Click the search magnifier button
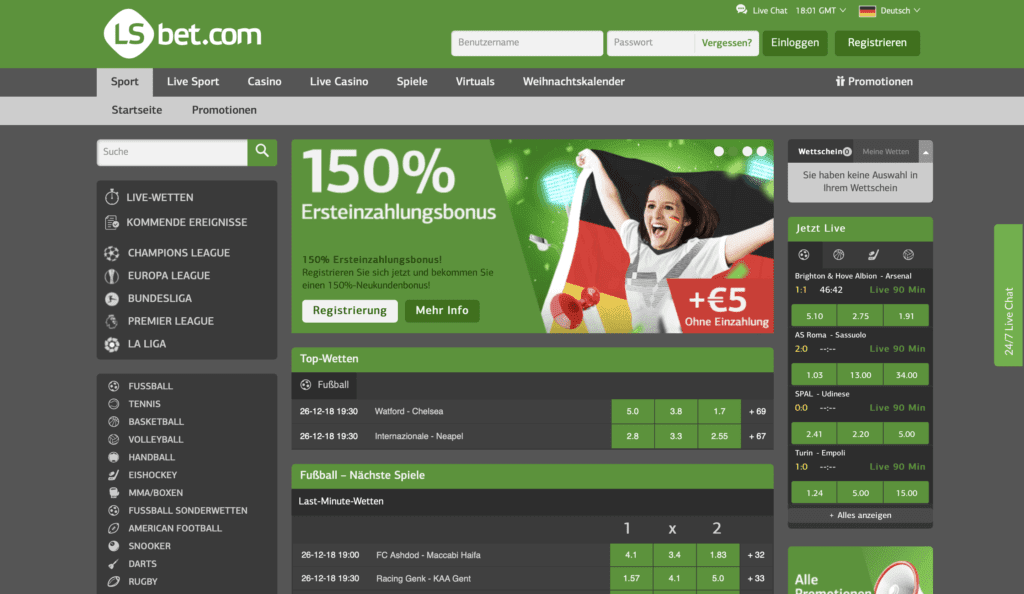This screenshot has height=594, width=1024. [262, 151]
